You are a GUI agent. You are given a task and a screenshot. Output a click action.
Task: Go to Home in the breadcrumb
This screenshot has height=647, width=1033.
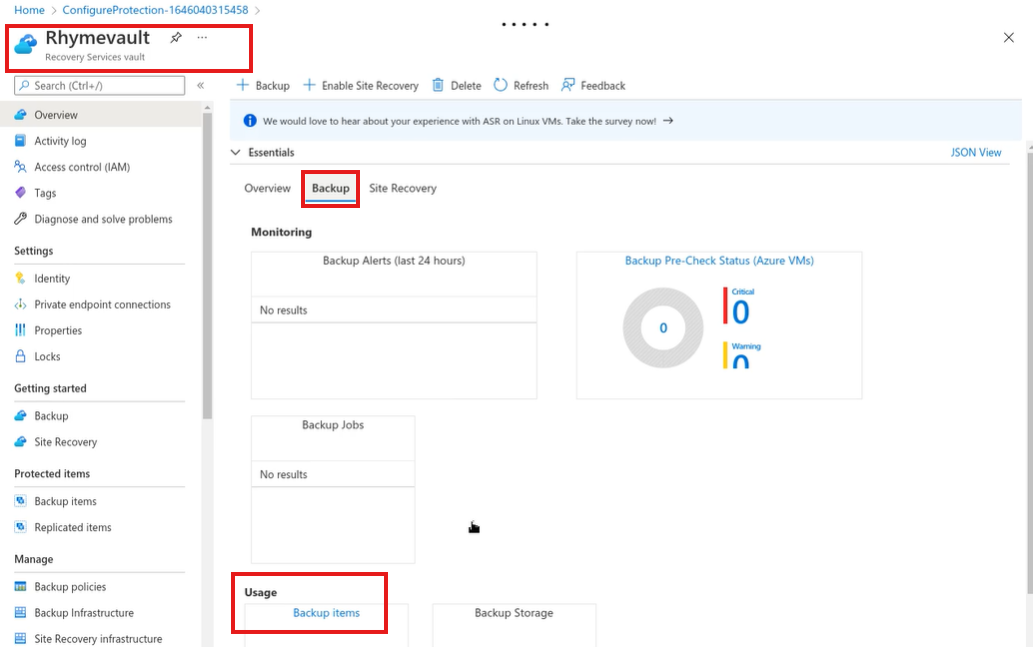click(x=29, y=10)
